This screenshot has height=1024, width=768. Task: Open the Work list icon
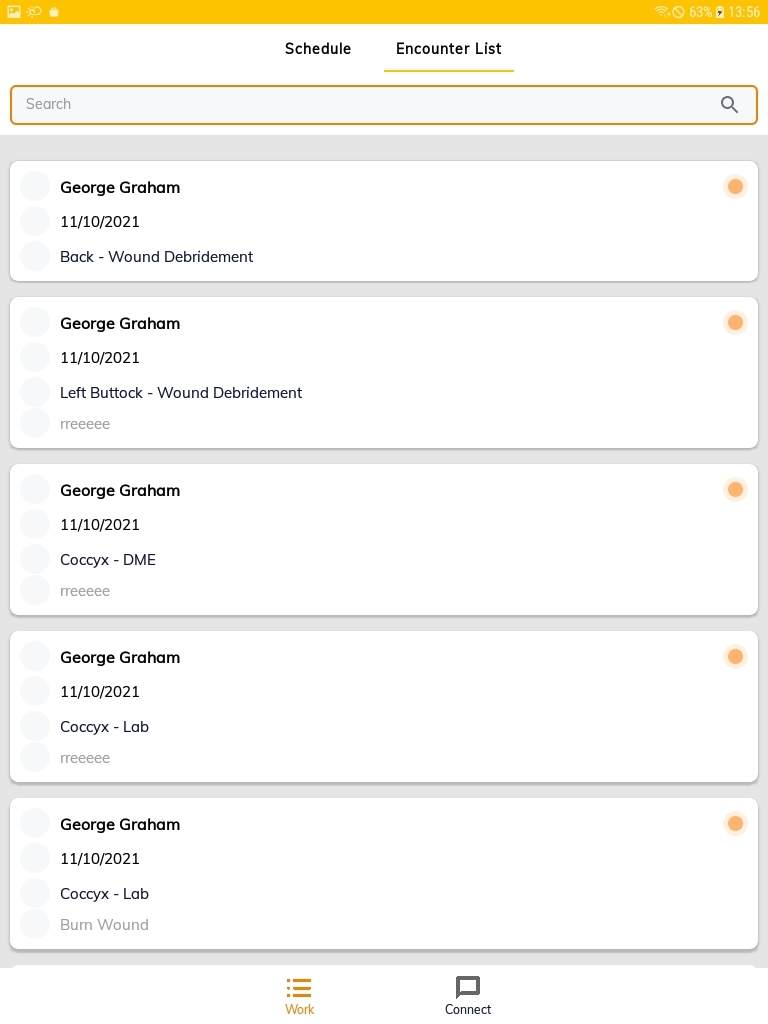[x=299, y=987]
